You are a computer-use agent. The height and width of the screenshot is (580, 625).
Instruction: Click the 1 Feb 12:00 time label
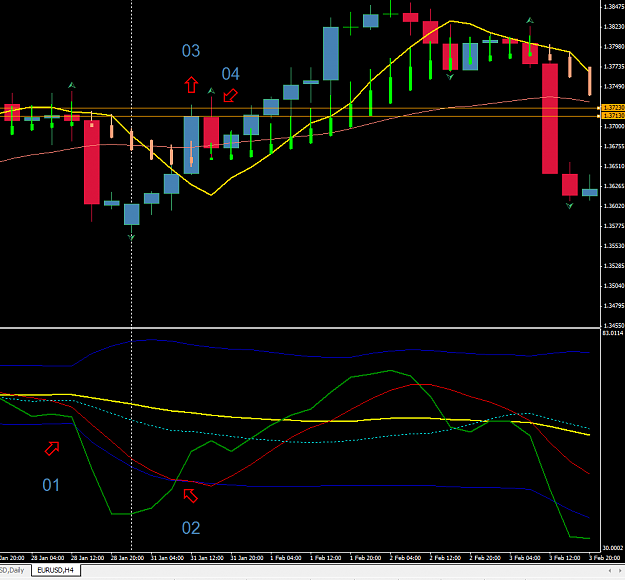tap(326, 558)
